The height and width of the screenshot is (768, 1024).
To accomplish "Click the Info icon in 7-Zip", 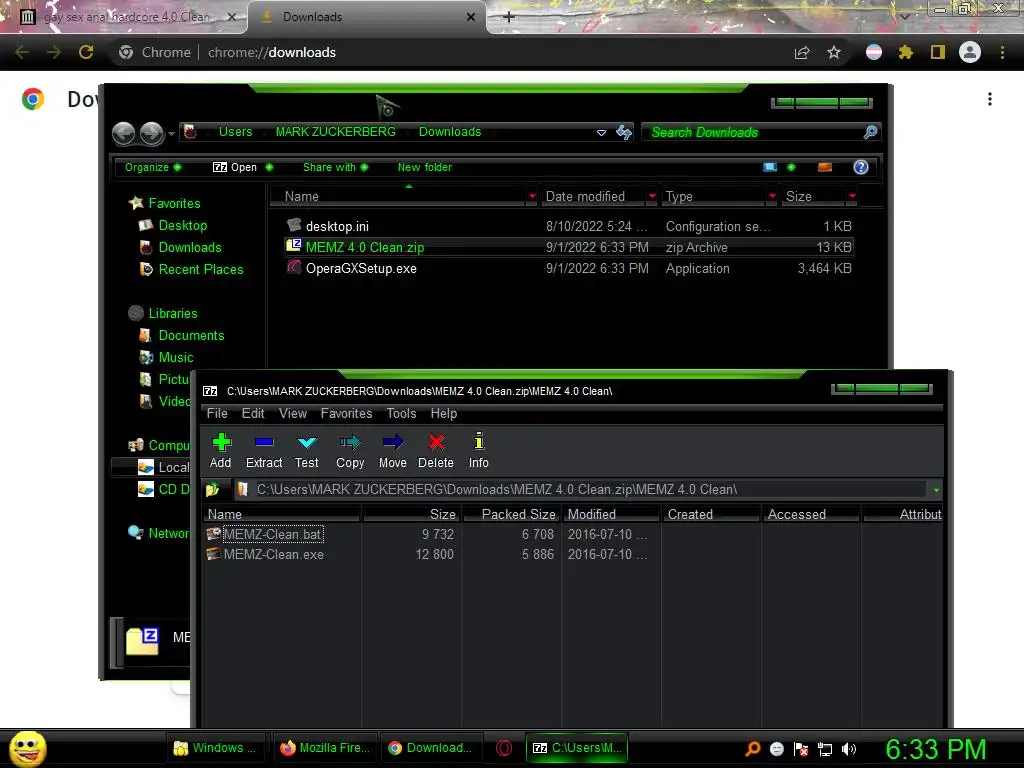I will click(x=479, y=441).
